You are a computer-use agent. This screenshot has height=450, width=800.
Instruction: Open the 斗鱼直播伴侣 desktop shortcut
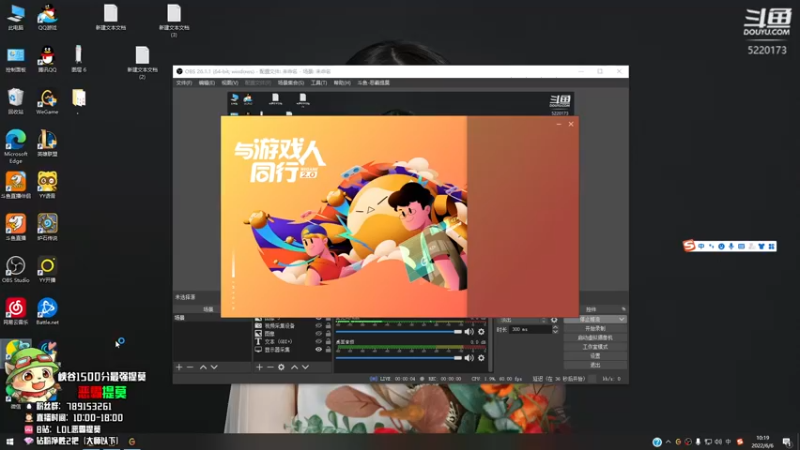tap(15, 185)
